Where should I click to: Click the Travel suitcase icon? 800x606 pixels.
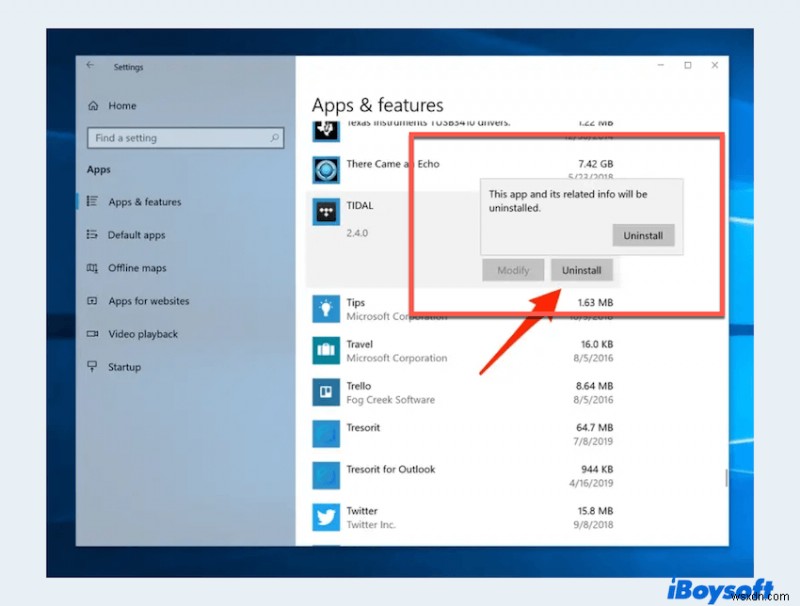pos(326,350)
